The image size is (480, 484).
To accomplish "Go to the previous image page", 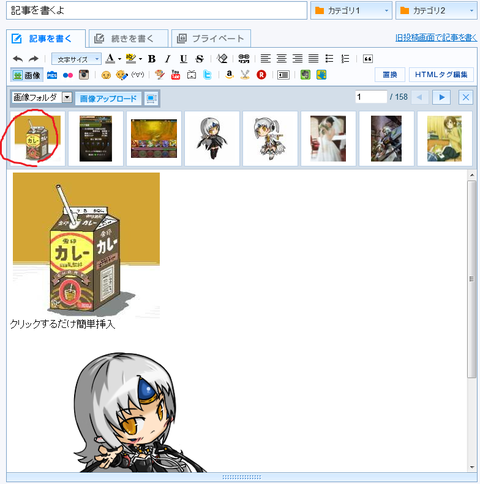I will pos(420,97).
